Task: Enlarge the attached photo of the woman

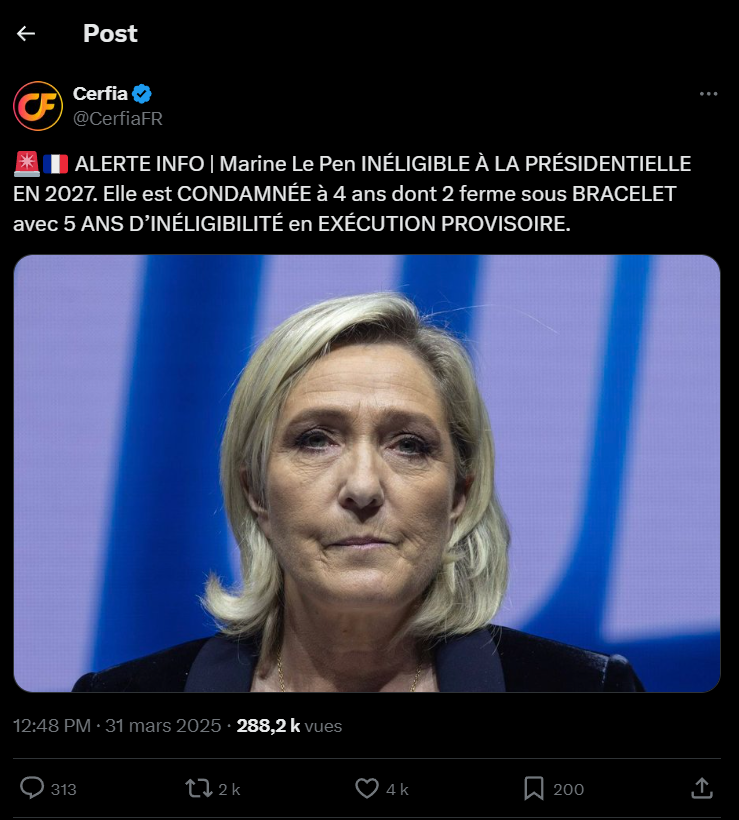Action: pos(367,473)
